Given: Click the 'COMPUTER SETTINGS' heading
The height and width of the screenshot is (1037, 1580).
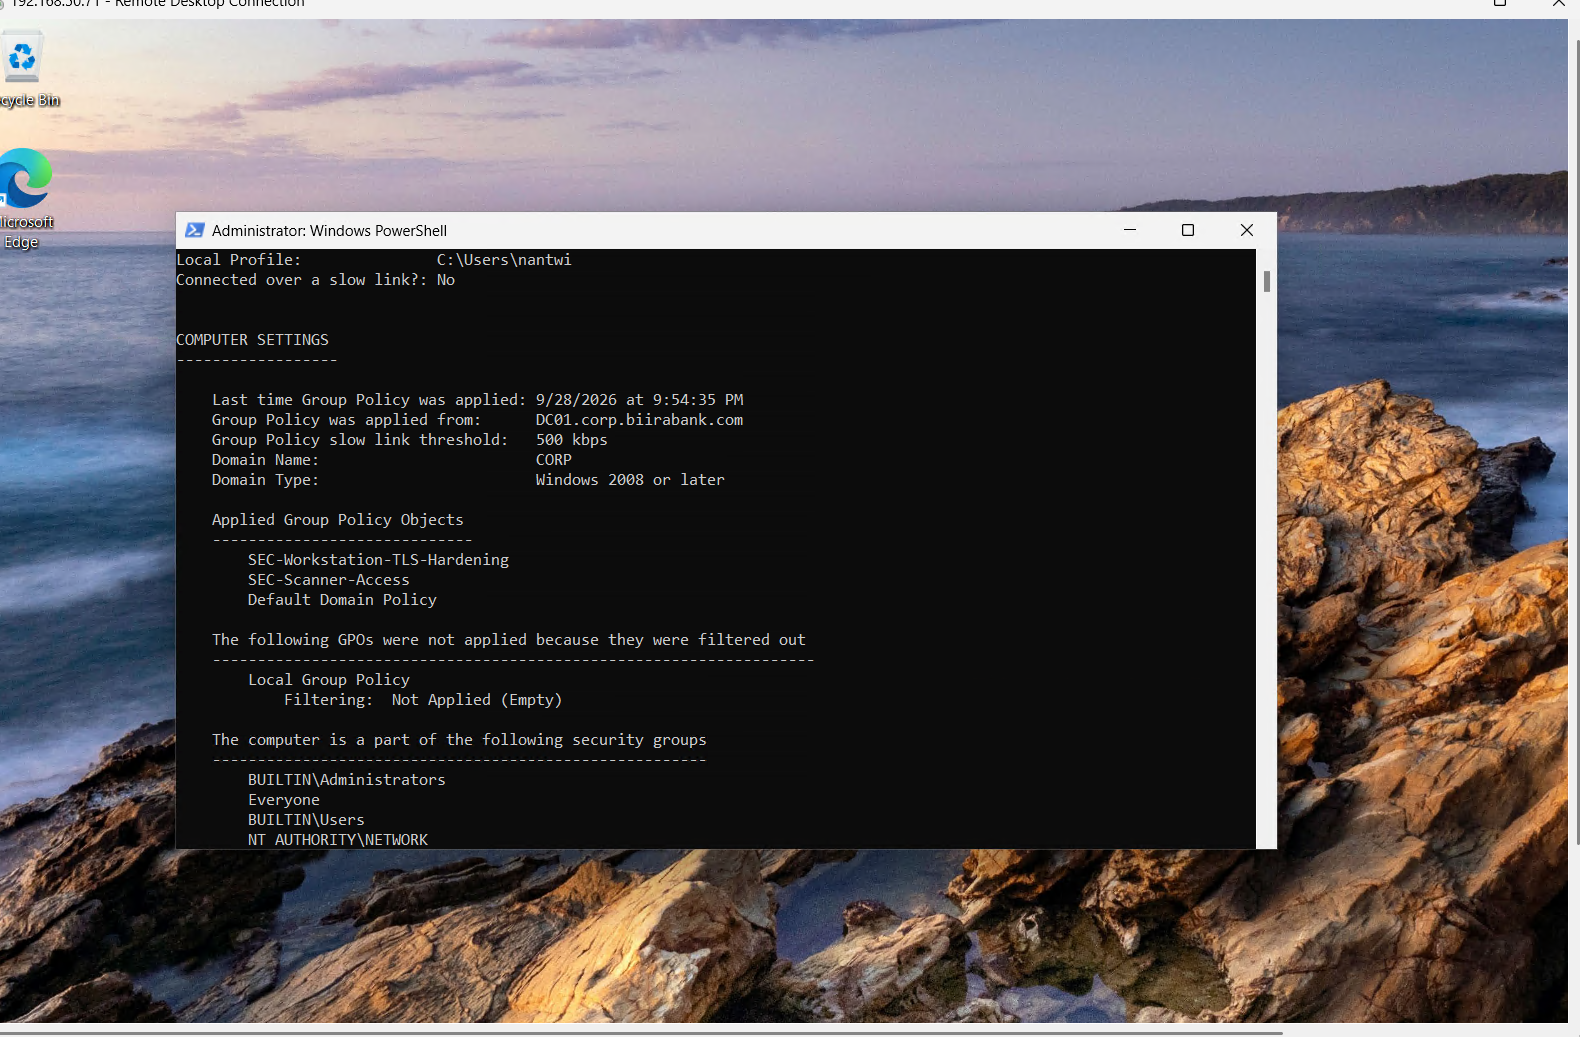Looking at the screenshot, I should 252,340.
